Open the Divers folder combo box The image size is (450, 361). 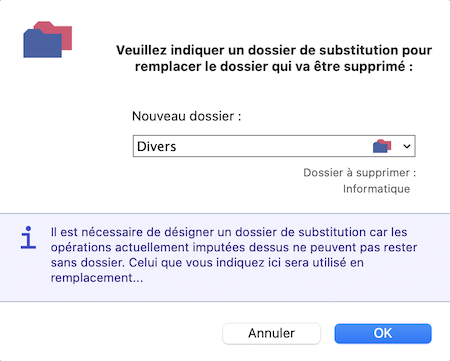274,146
